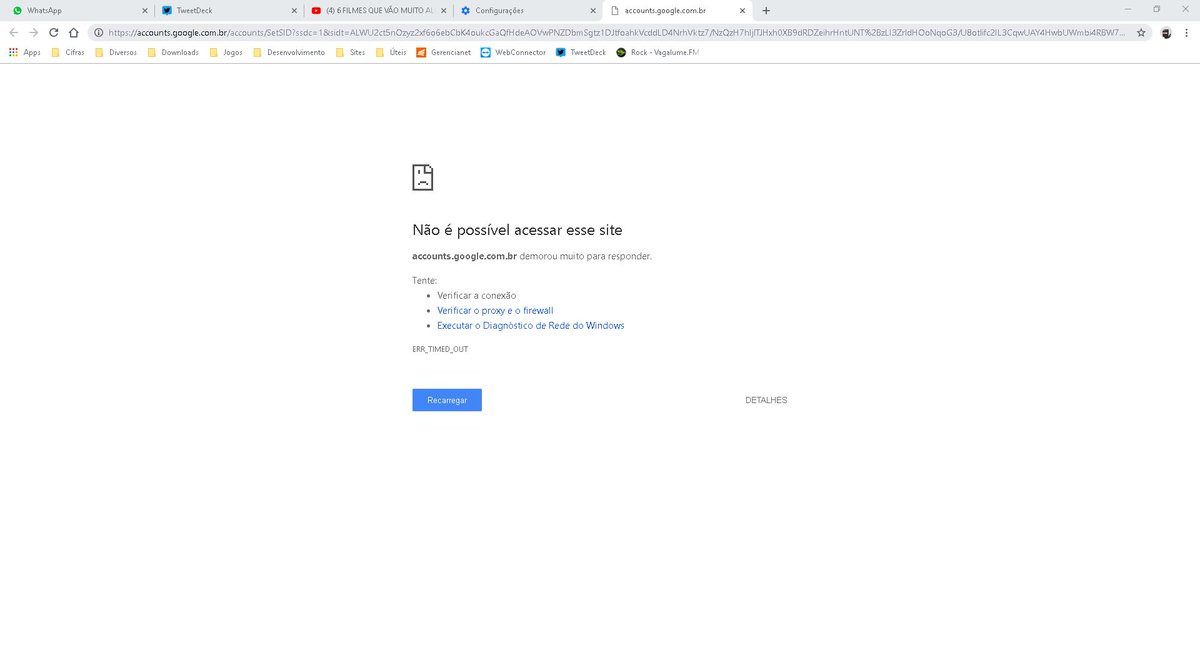Click the Não é possível acessar esse site heading
Image resolution: width=1200 pixels, height=650 pixels.
517,230
